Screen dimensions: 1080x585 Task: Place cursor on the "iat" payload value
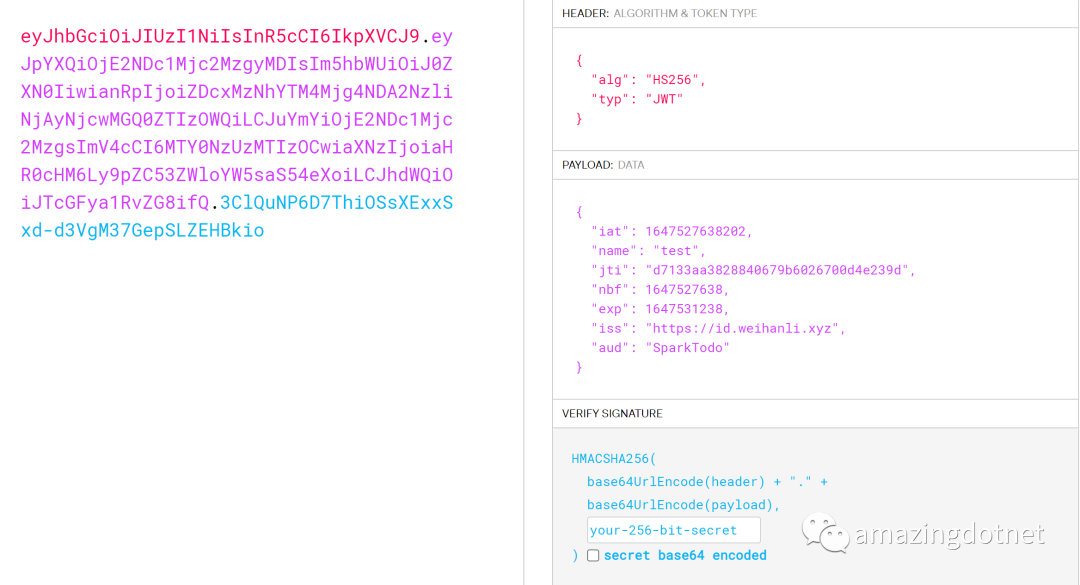(x=698, y=232)
